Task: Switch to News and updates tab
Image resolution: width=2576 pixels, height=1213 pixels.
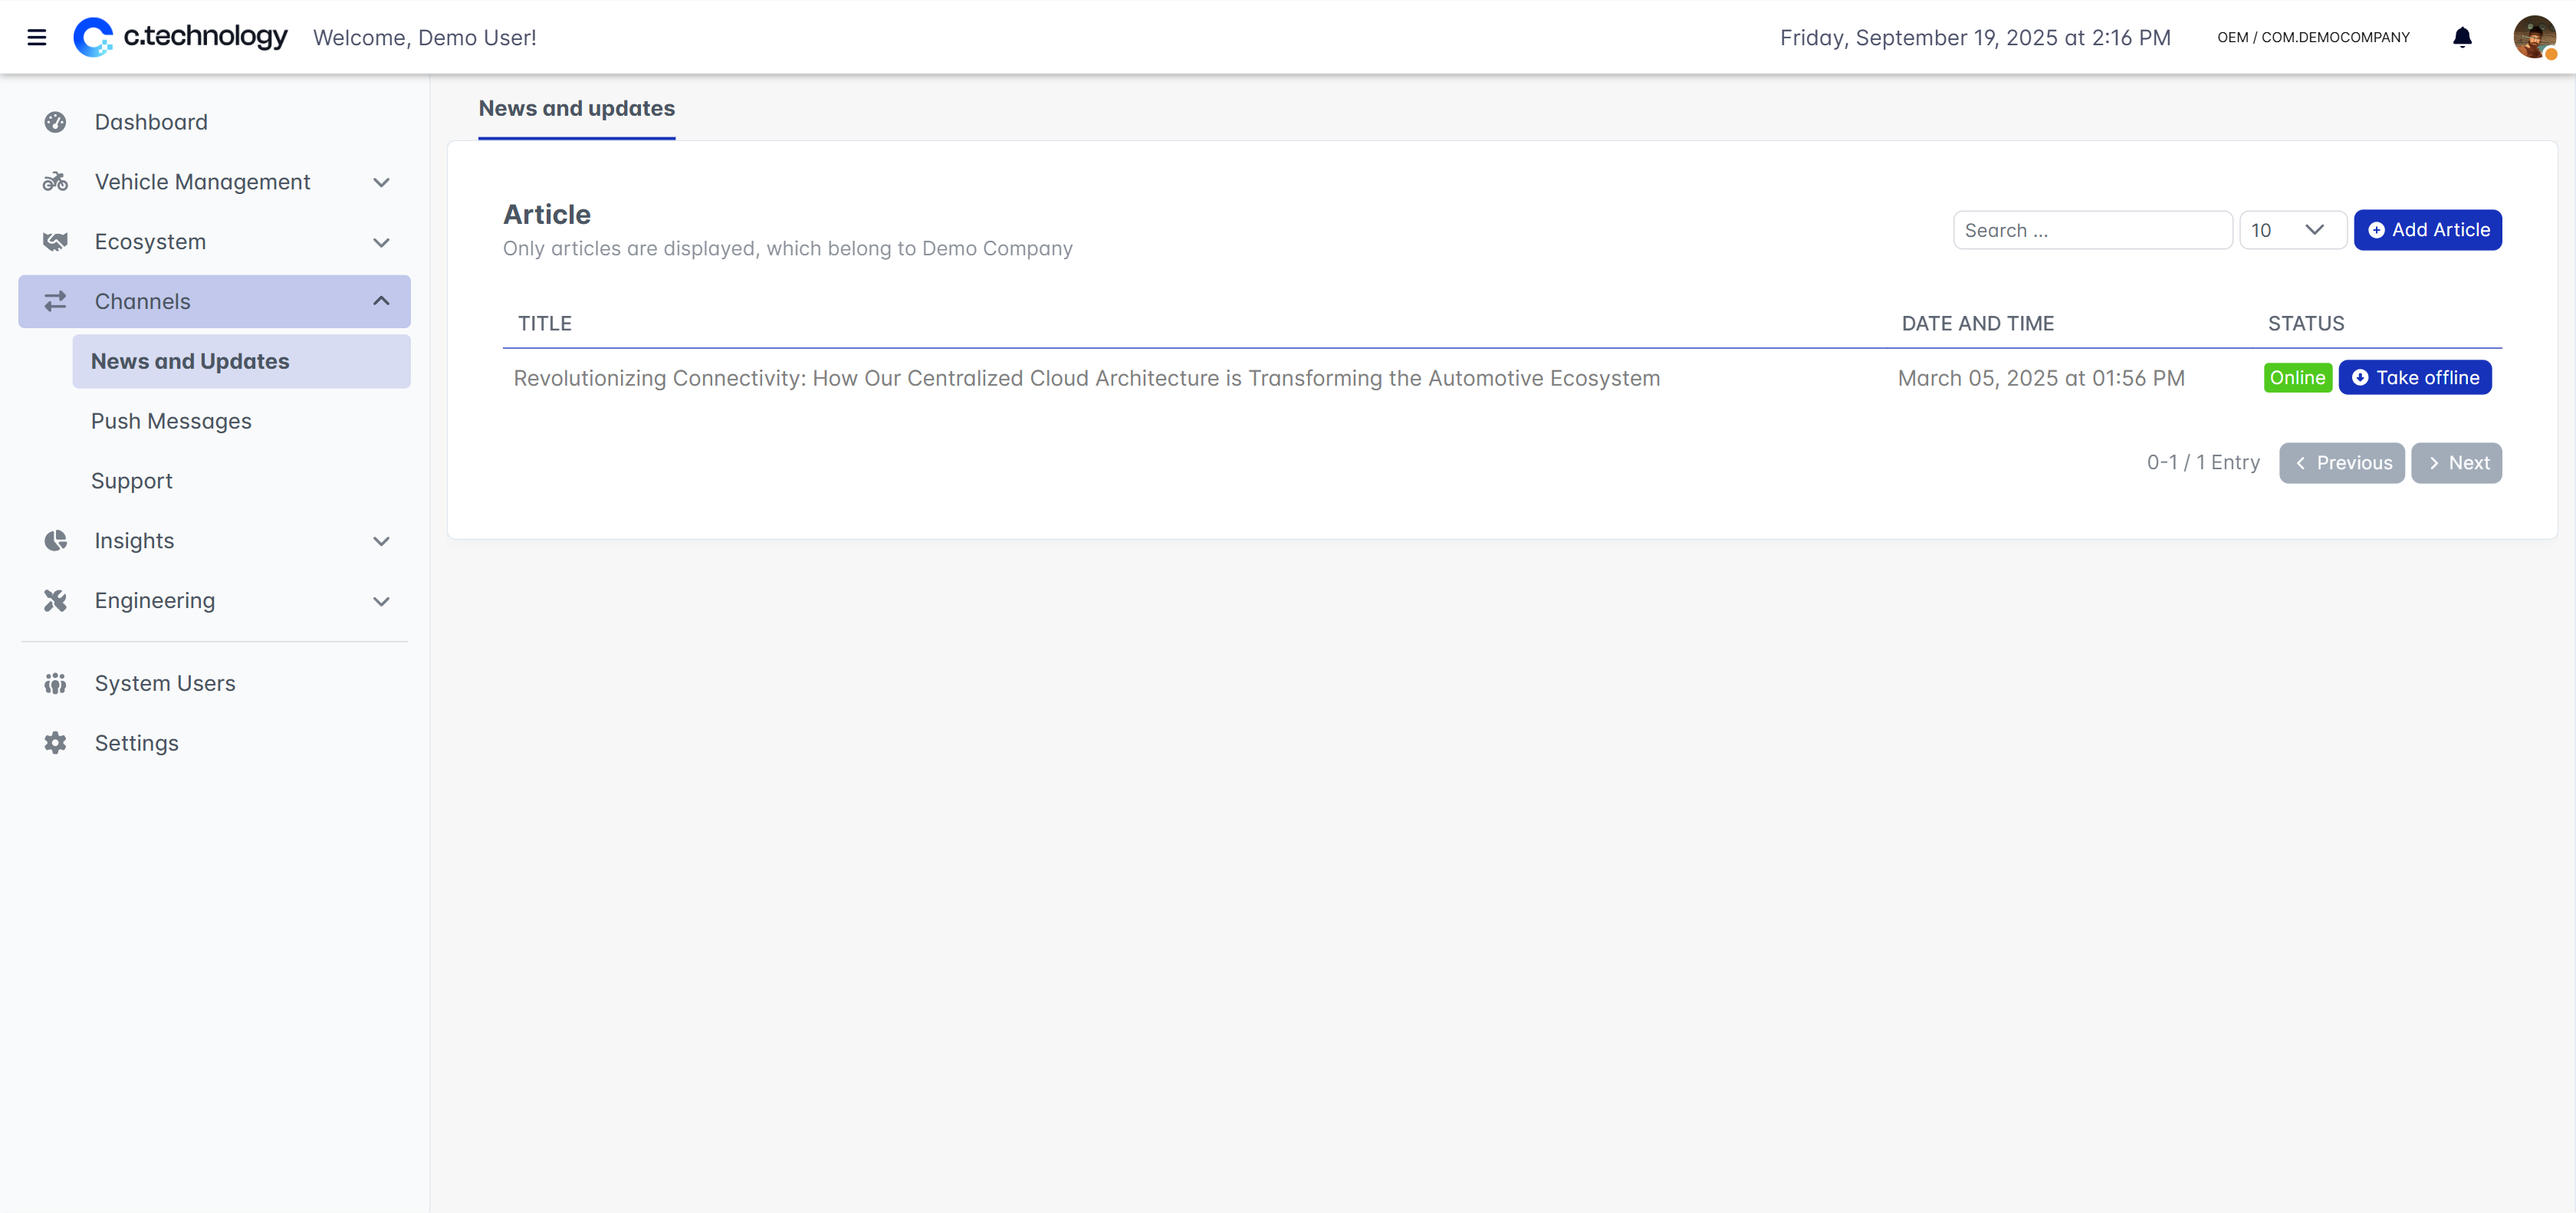Action: 576,108
